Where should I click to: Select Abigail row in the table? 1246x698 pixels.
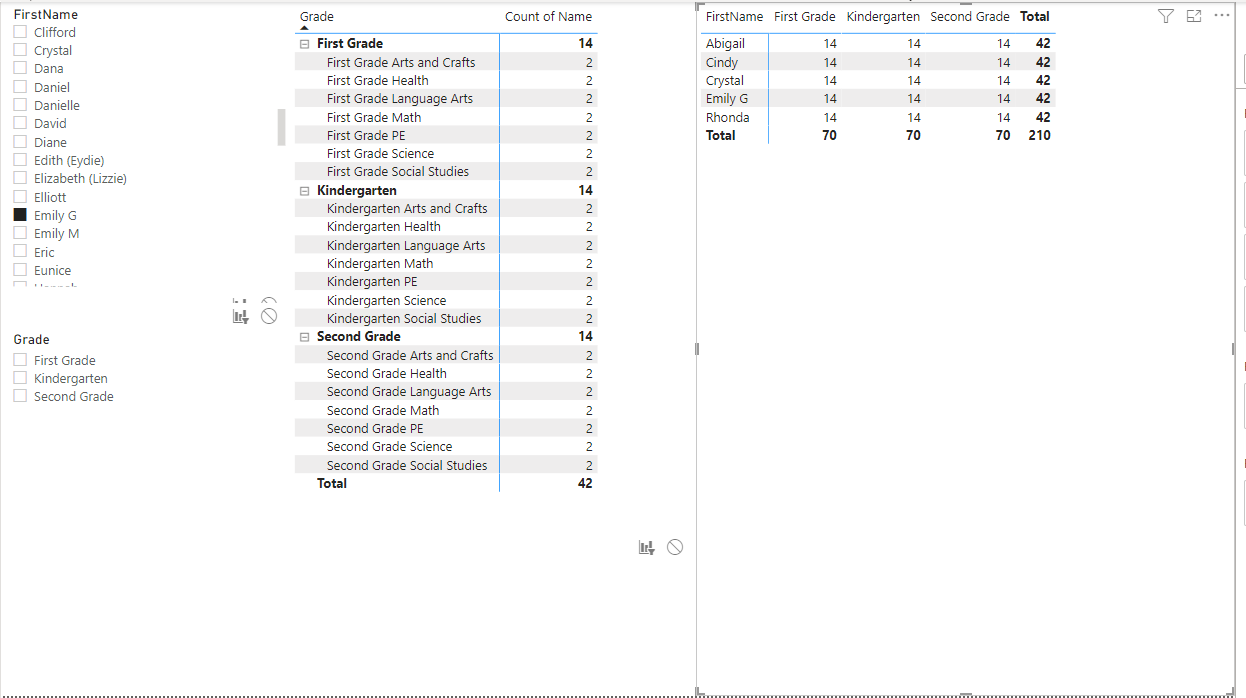point(878,44)
